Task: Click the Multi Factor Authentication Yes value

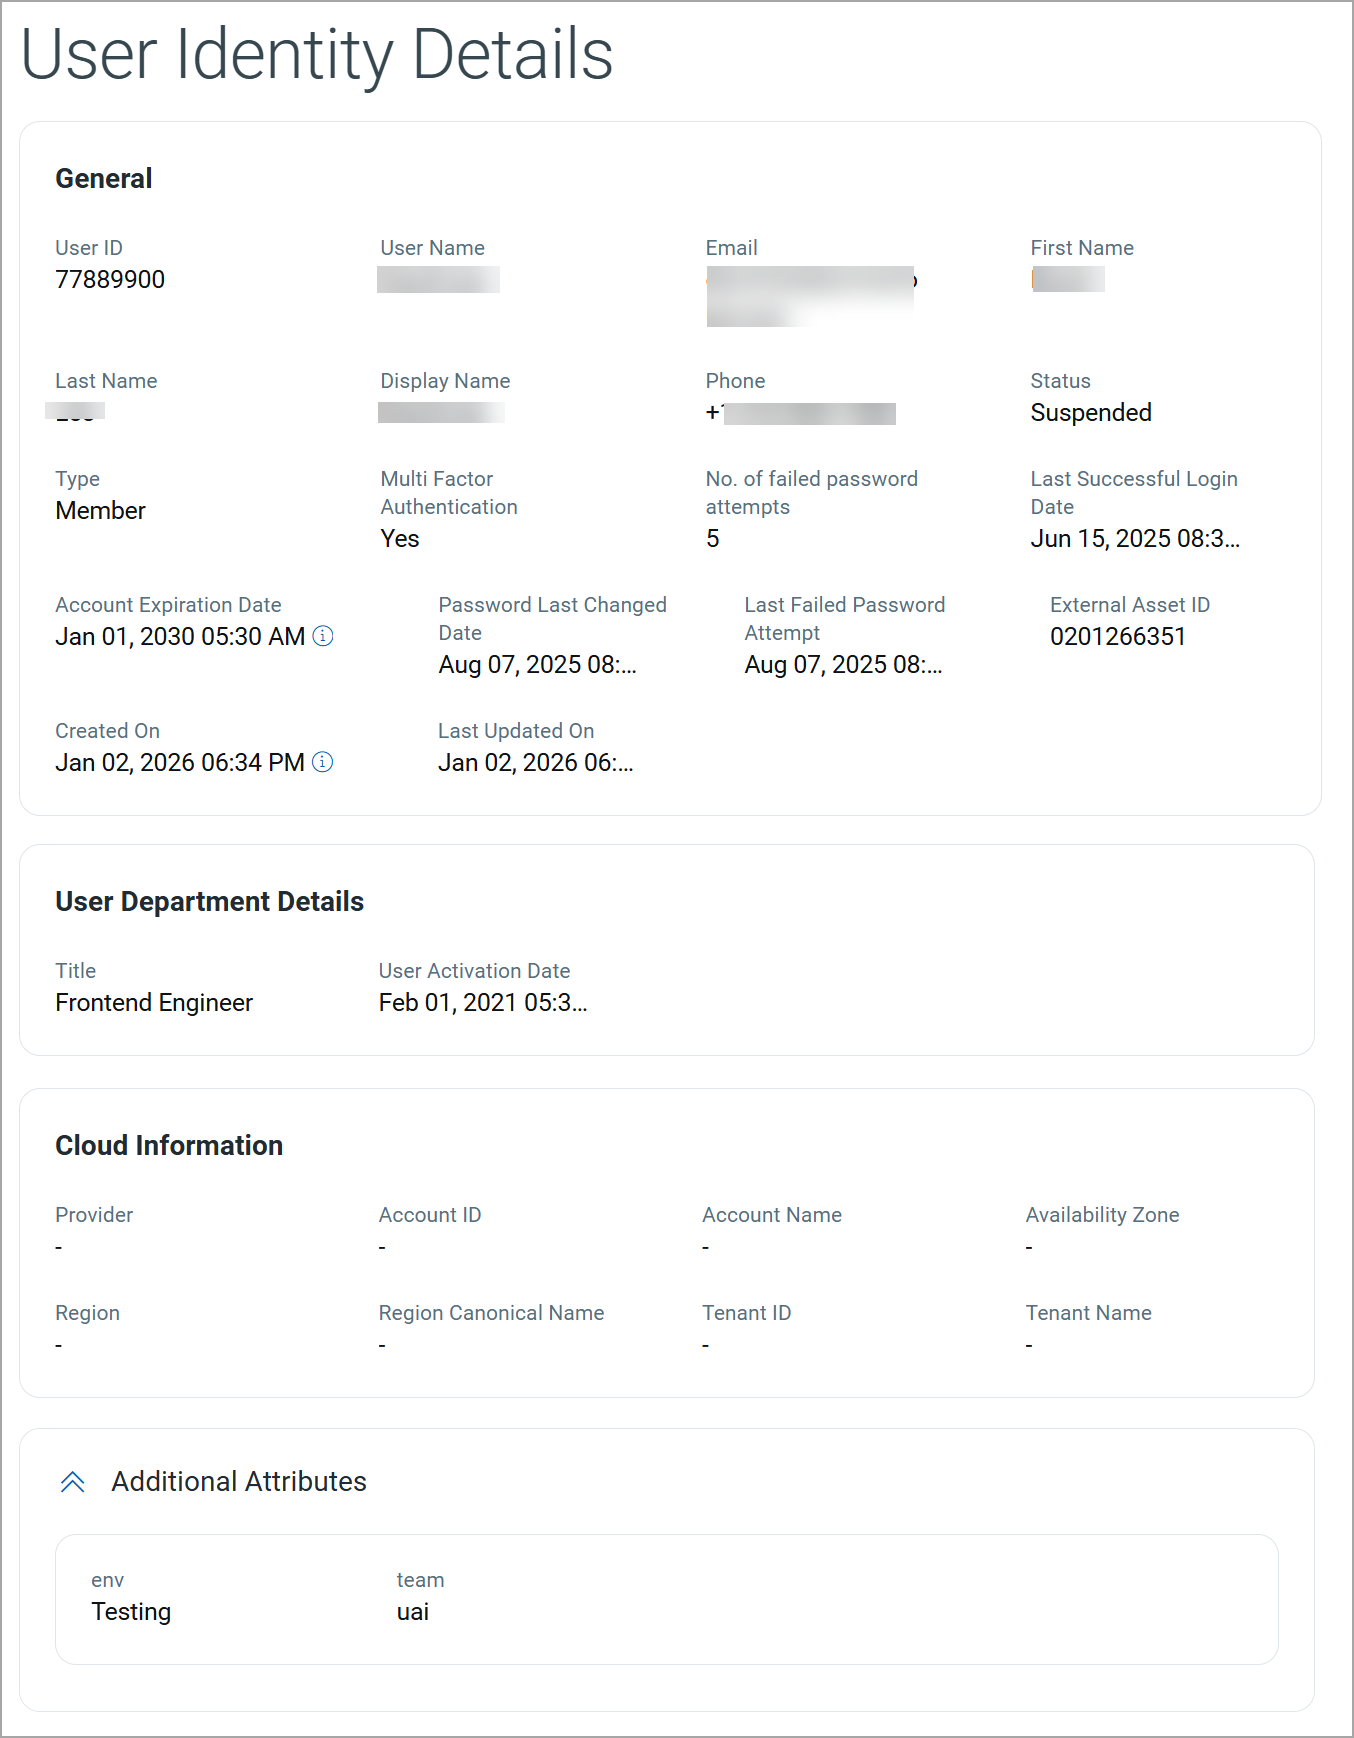Action: pos(400,539)
